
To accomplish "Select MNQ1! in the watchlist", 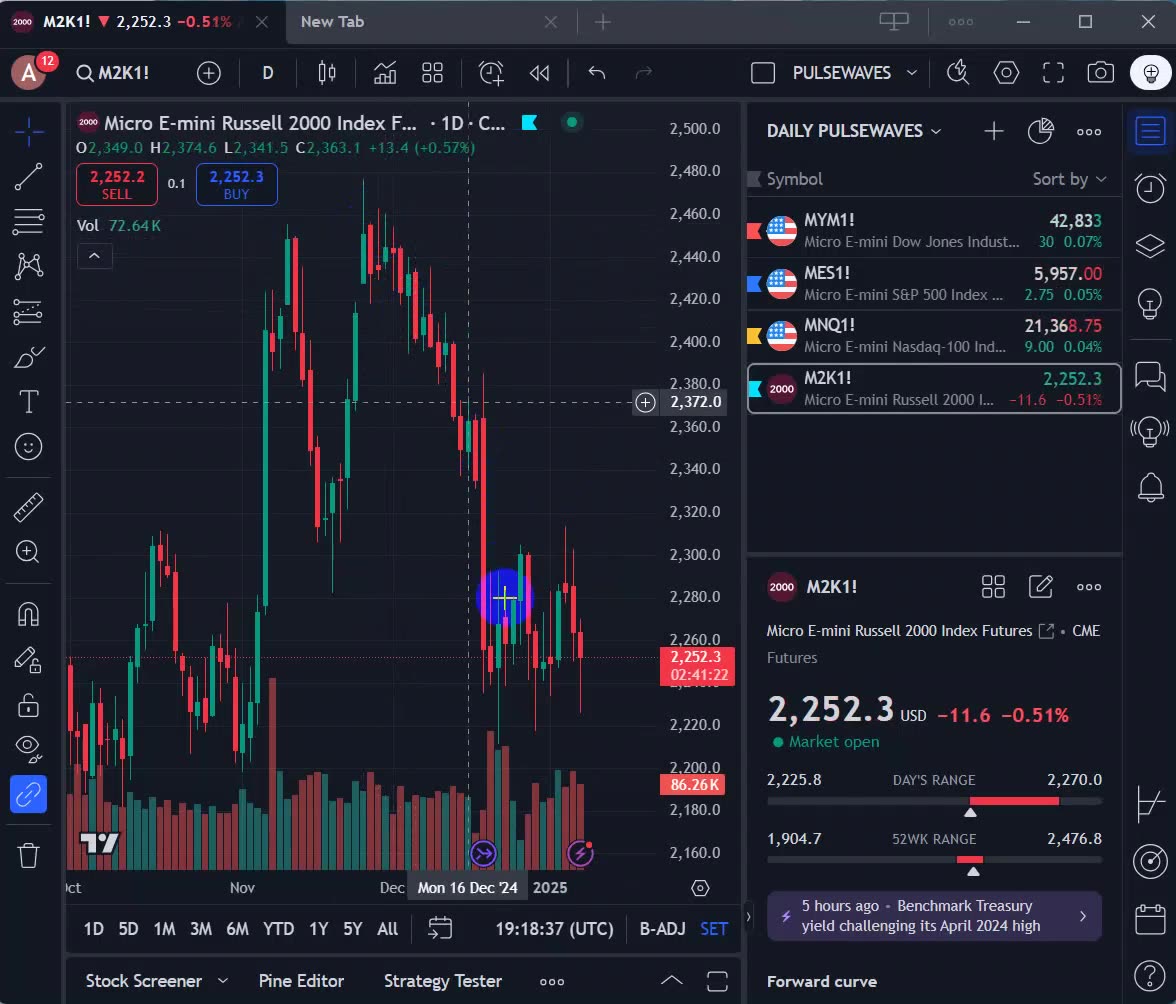I will 934,335.
